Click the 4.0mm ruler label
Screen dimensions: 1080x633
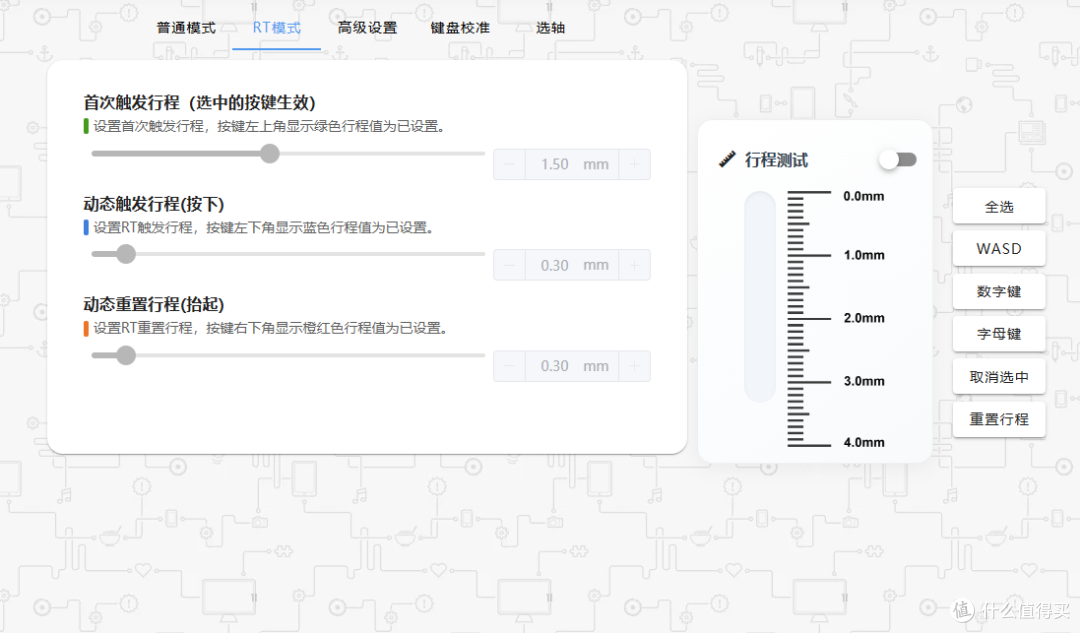point(864,443)
